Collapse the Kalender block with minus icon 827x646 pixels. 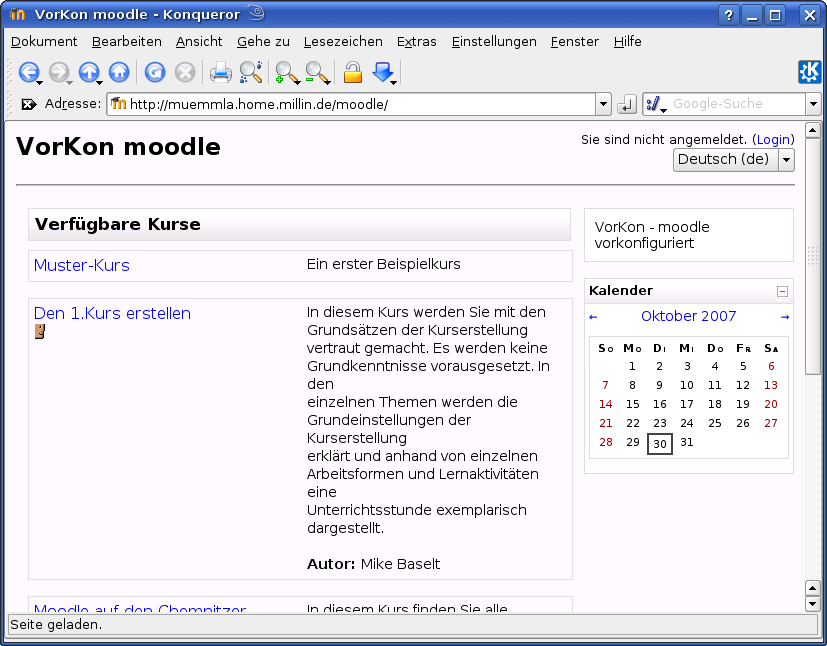tap(782, 292)
